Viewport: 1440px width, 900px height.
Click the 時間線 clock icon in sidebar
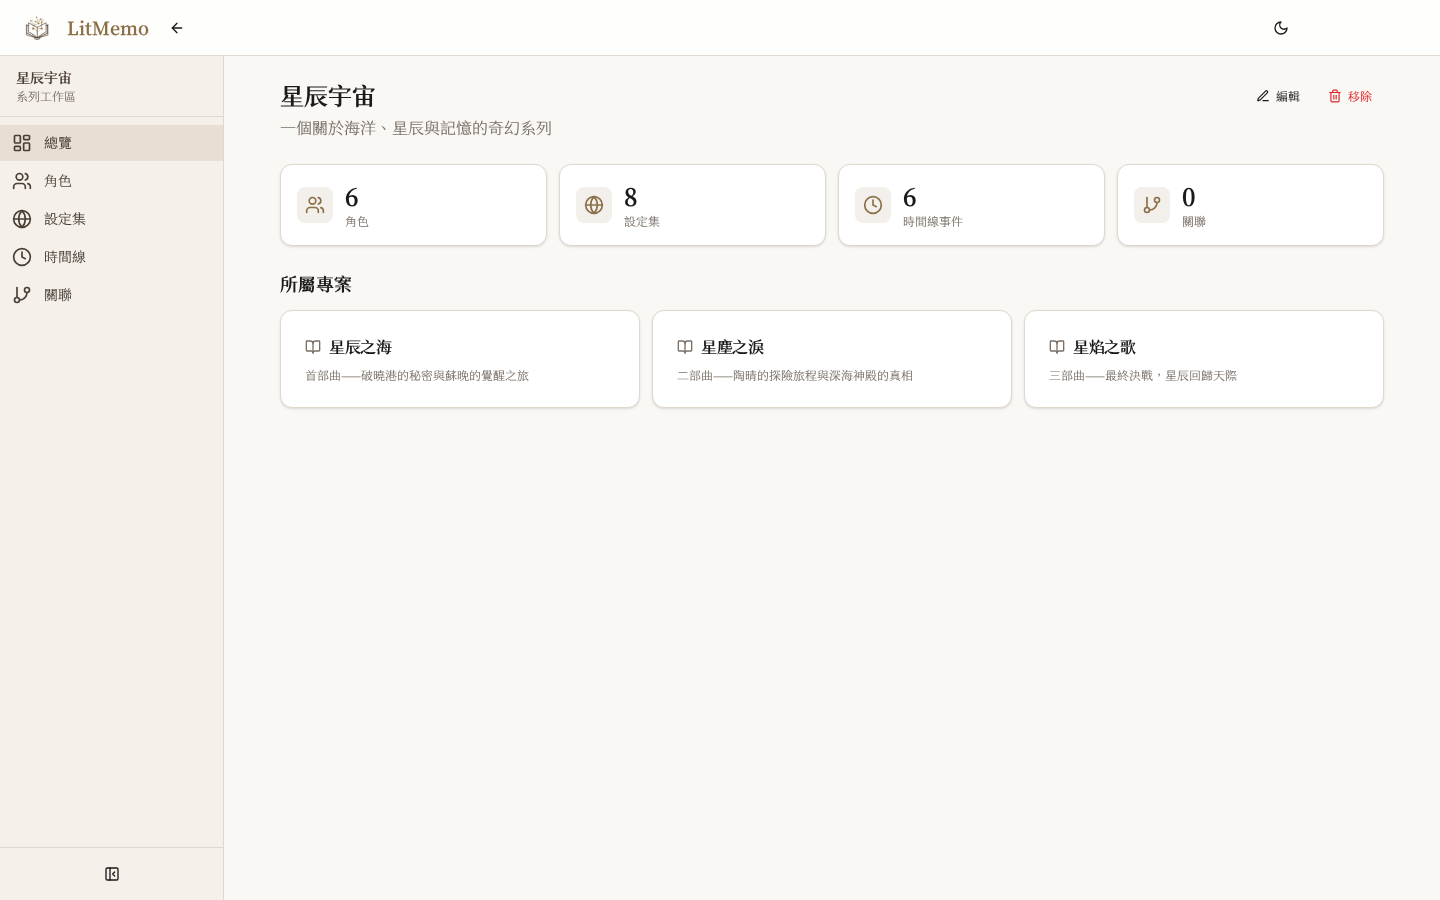coord(22,257)
